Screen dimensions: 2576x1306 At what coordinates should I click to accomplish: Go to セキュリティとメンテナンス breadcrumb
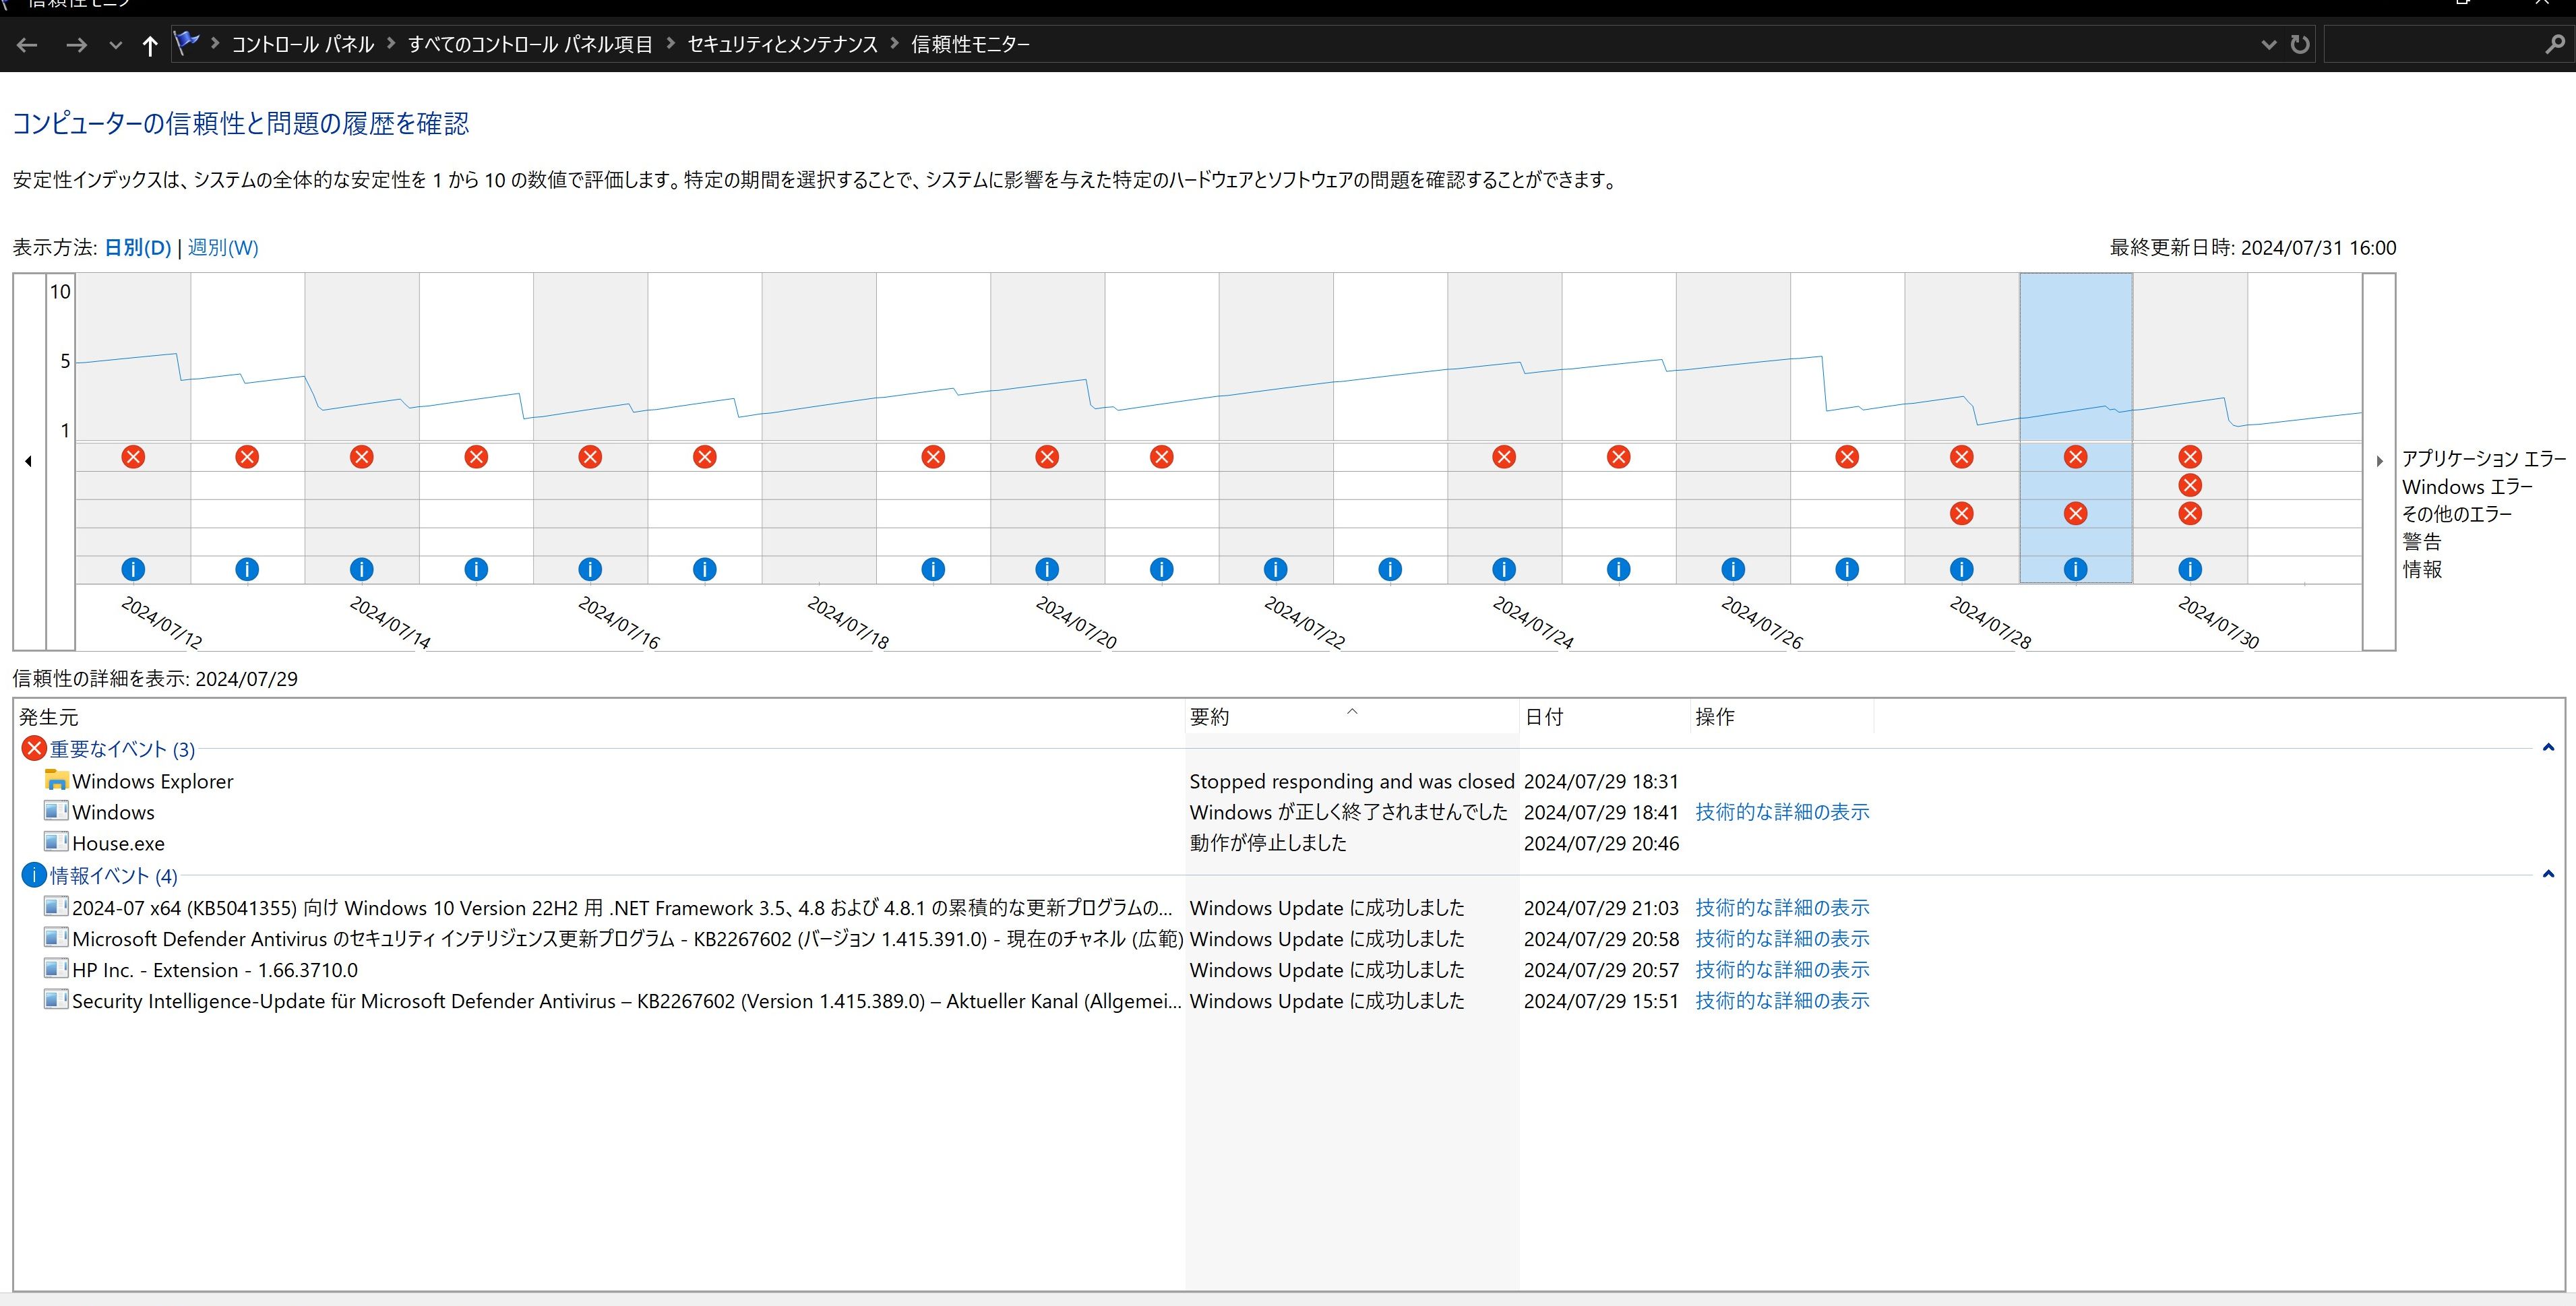coord(782,44)
